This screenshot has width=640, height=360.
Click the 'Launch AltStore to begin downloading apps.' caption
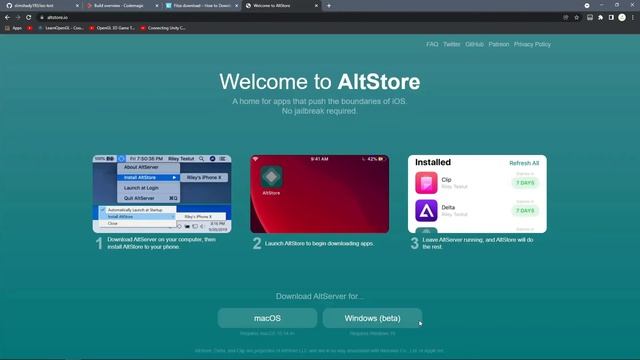click(319, 243)
